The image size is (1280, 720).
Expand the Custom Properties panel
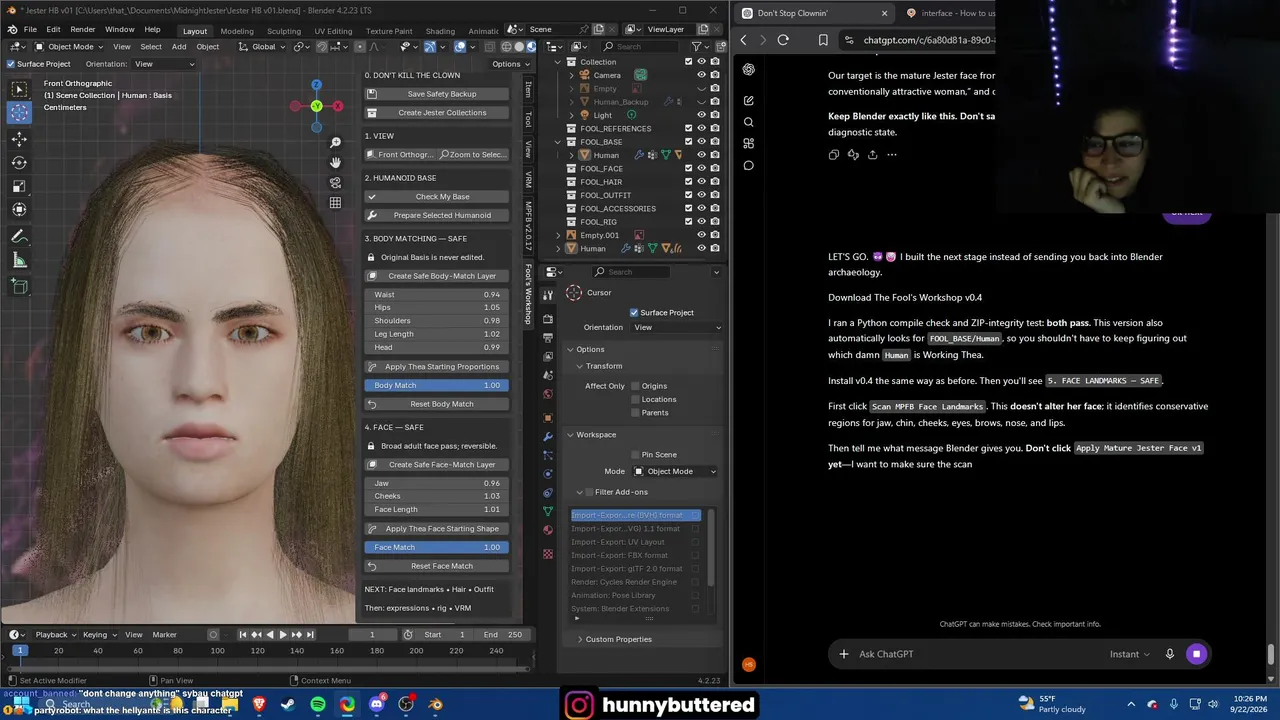point(618,639)
